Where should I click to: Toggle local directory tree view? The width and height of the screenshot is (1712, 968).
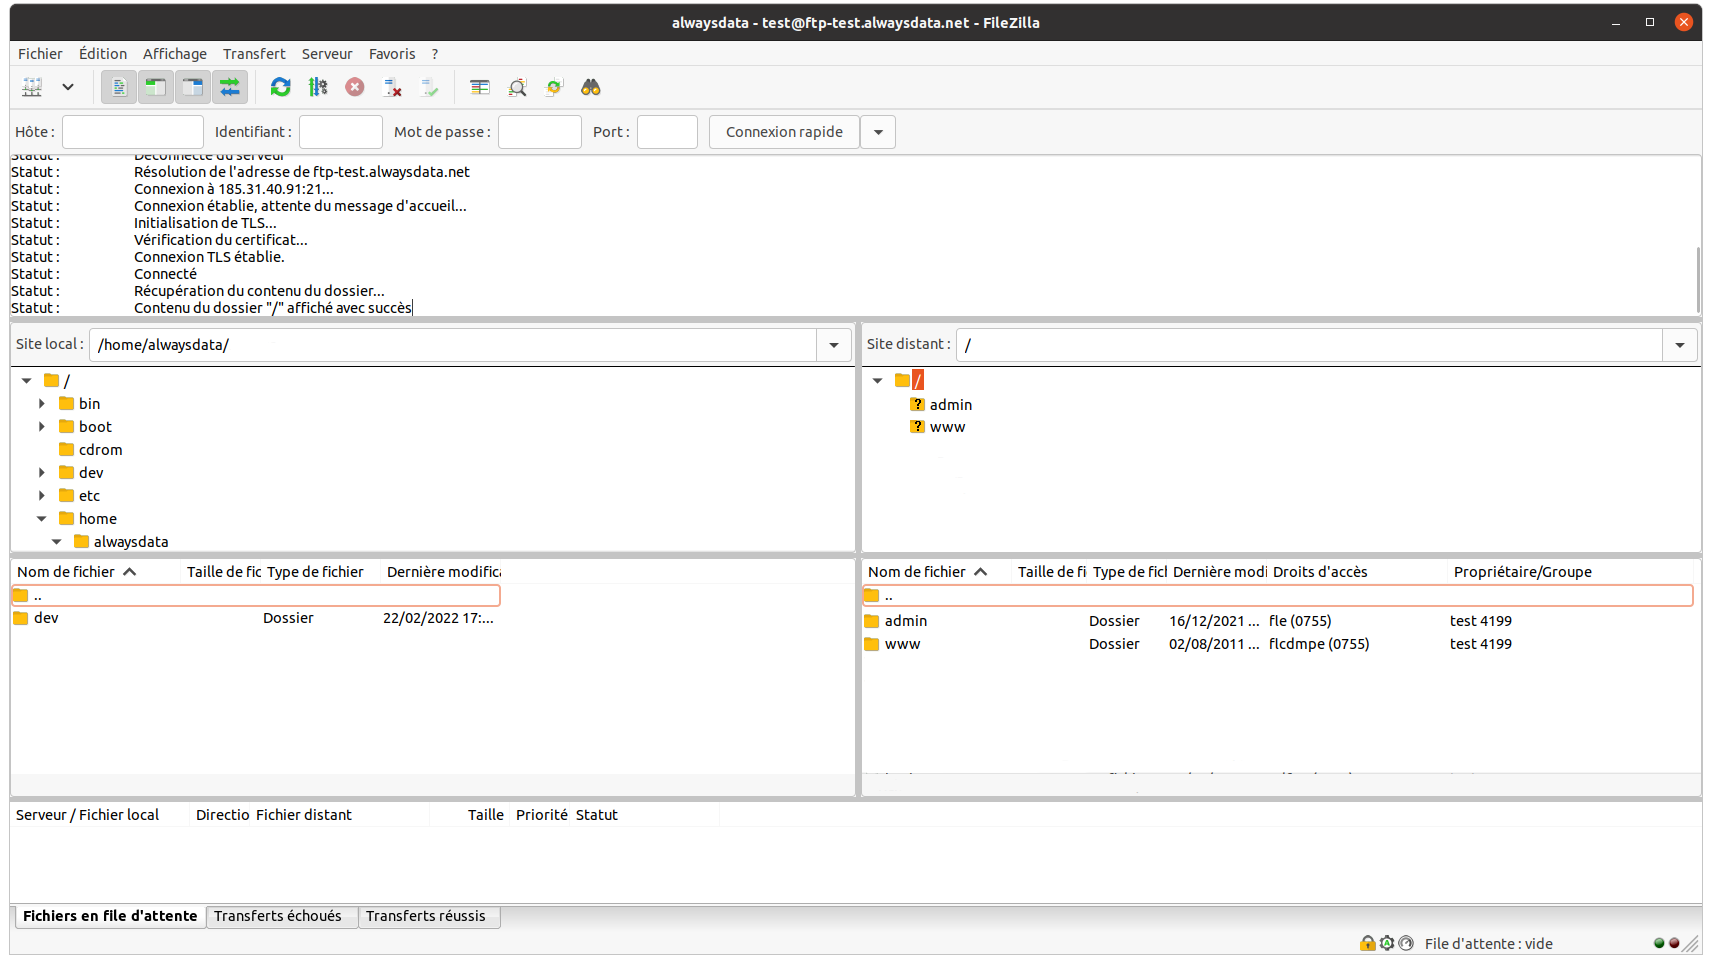pyautogui.click(x=156, y=88)
